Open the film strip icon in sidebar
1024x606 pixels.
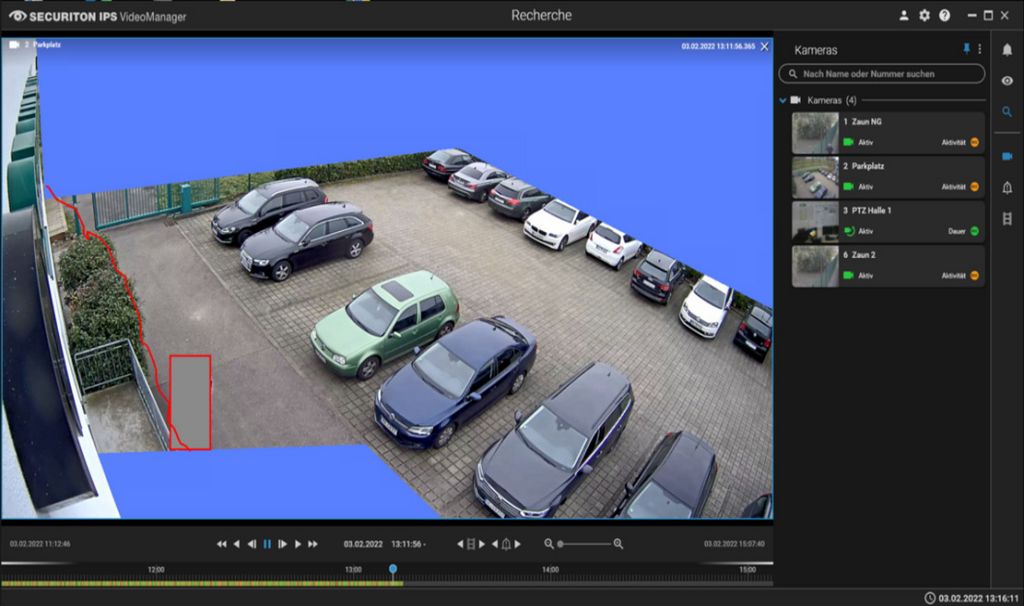[x=1007, y=219]
